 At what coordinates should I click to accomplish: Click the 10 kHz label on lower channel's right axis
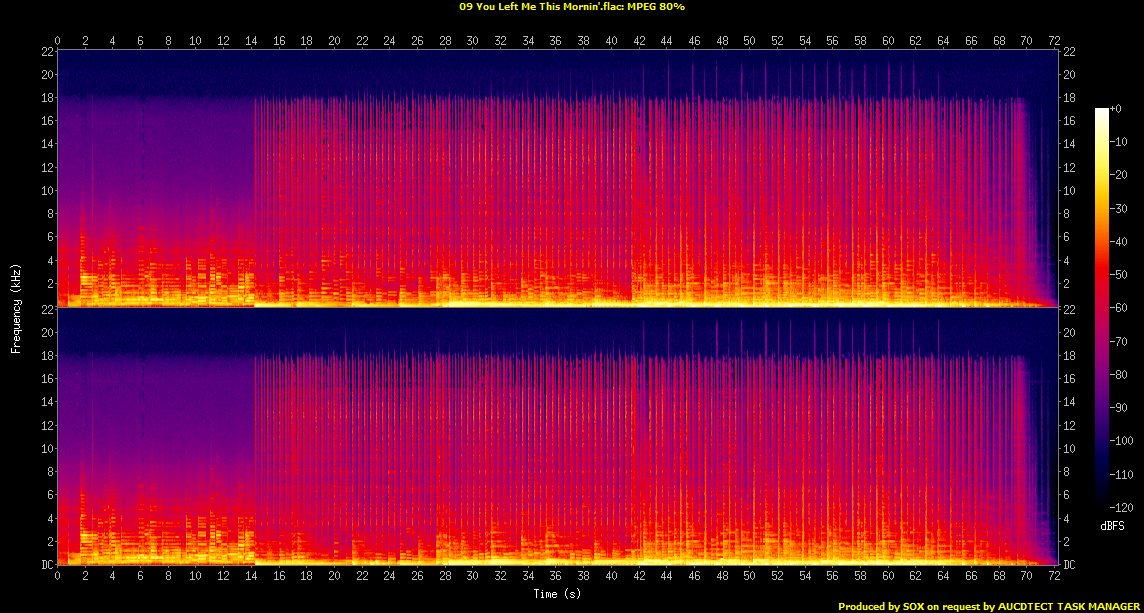click(1069, 449)
